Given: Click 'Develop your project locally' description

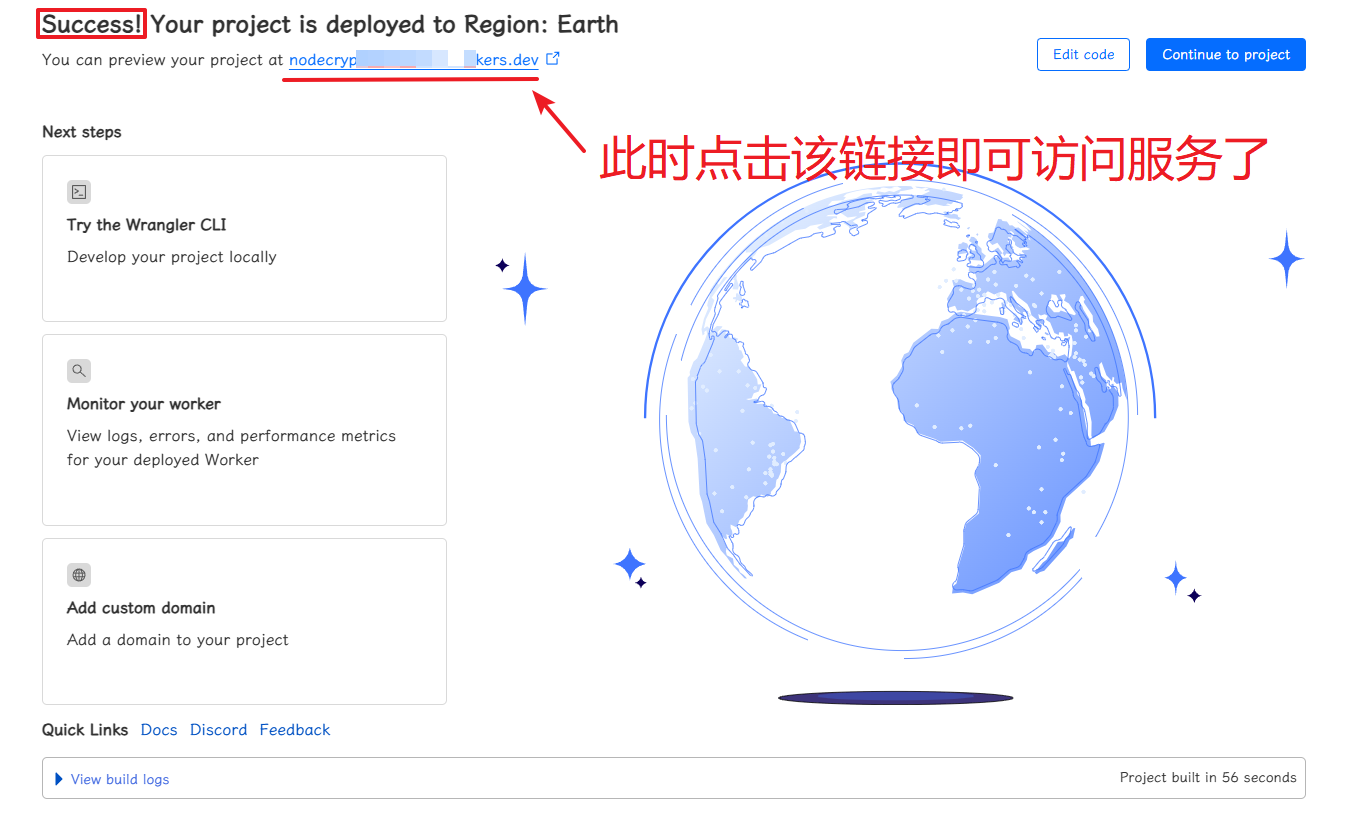Looking at the screenshot, I should coord(172,257).
